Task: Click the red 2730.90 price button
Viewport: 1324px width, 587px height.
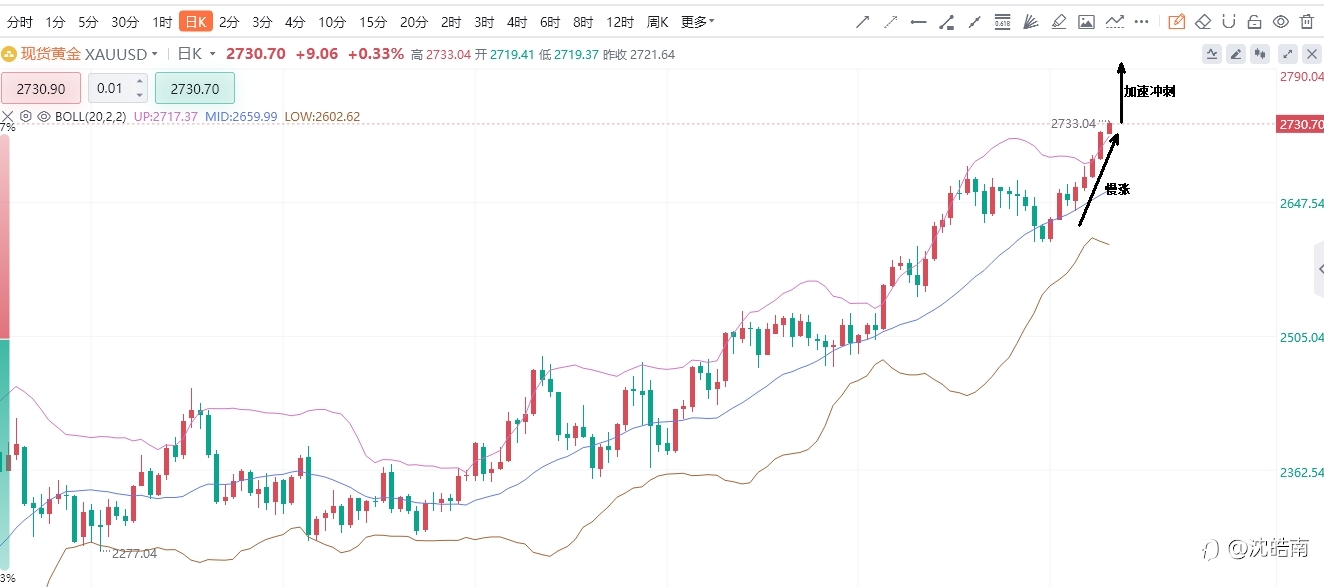Action: click(x=41, y=88)
